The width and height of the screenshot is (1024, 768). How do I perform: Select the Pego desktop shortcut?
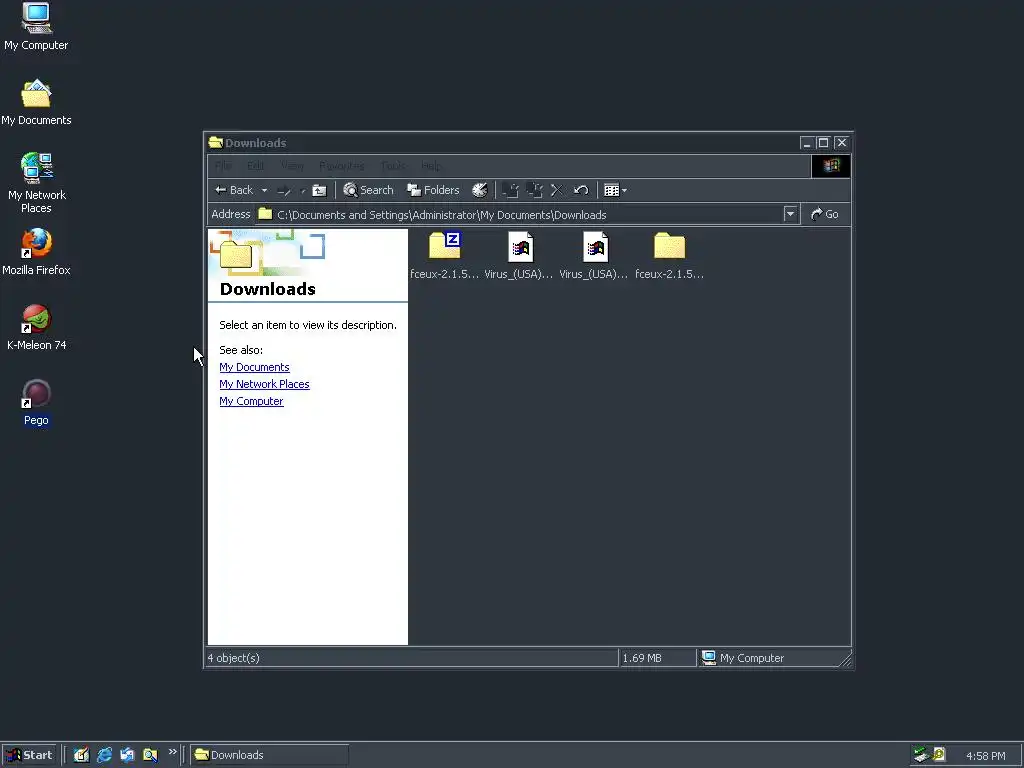pos(36,402)
